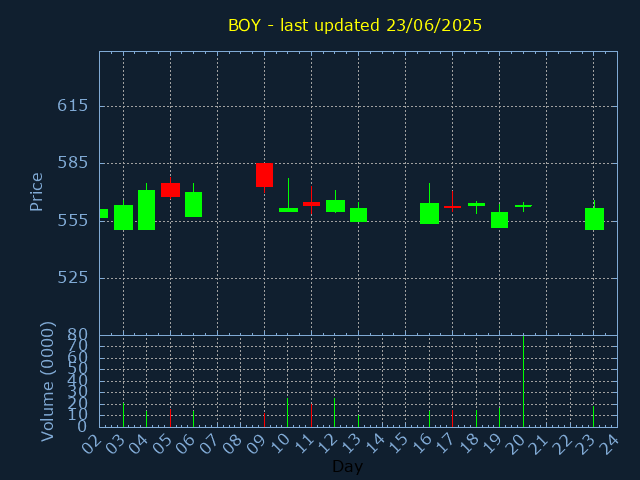
Task: Click the 0 volume axis label
Action: (82, 427)
